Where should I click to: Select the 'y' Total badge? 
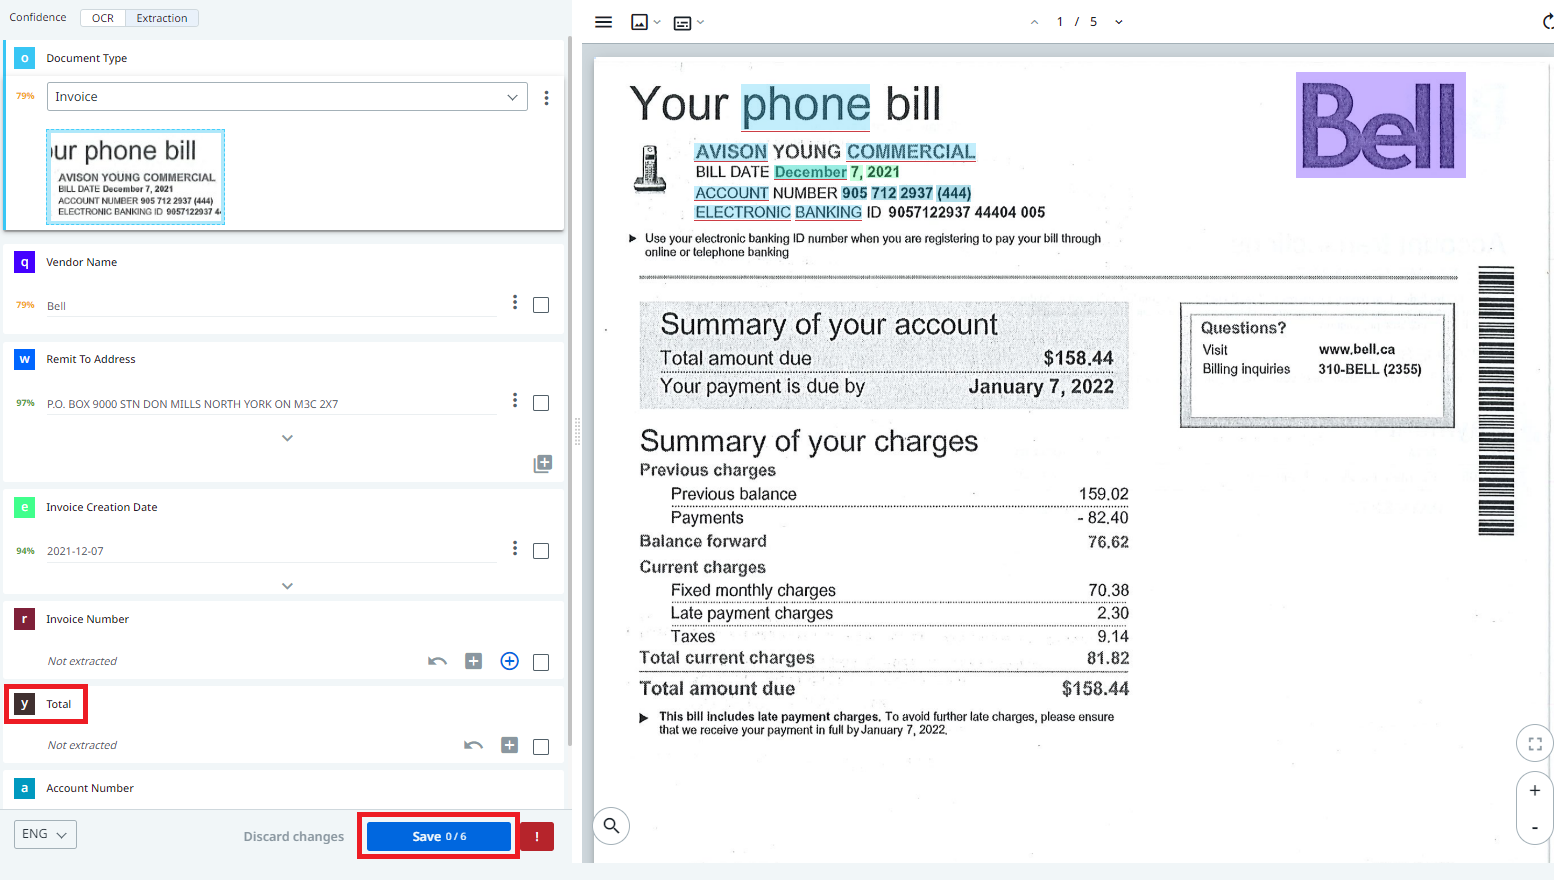[25, 704]
